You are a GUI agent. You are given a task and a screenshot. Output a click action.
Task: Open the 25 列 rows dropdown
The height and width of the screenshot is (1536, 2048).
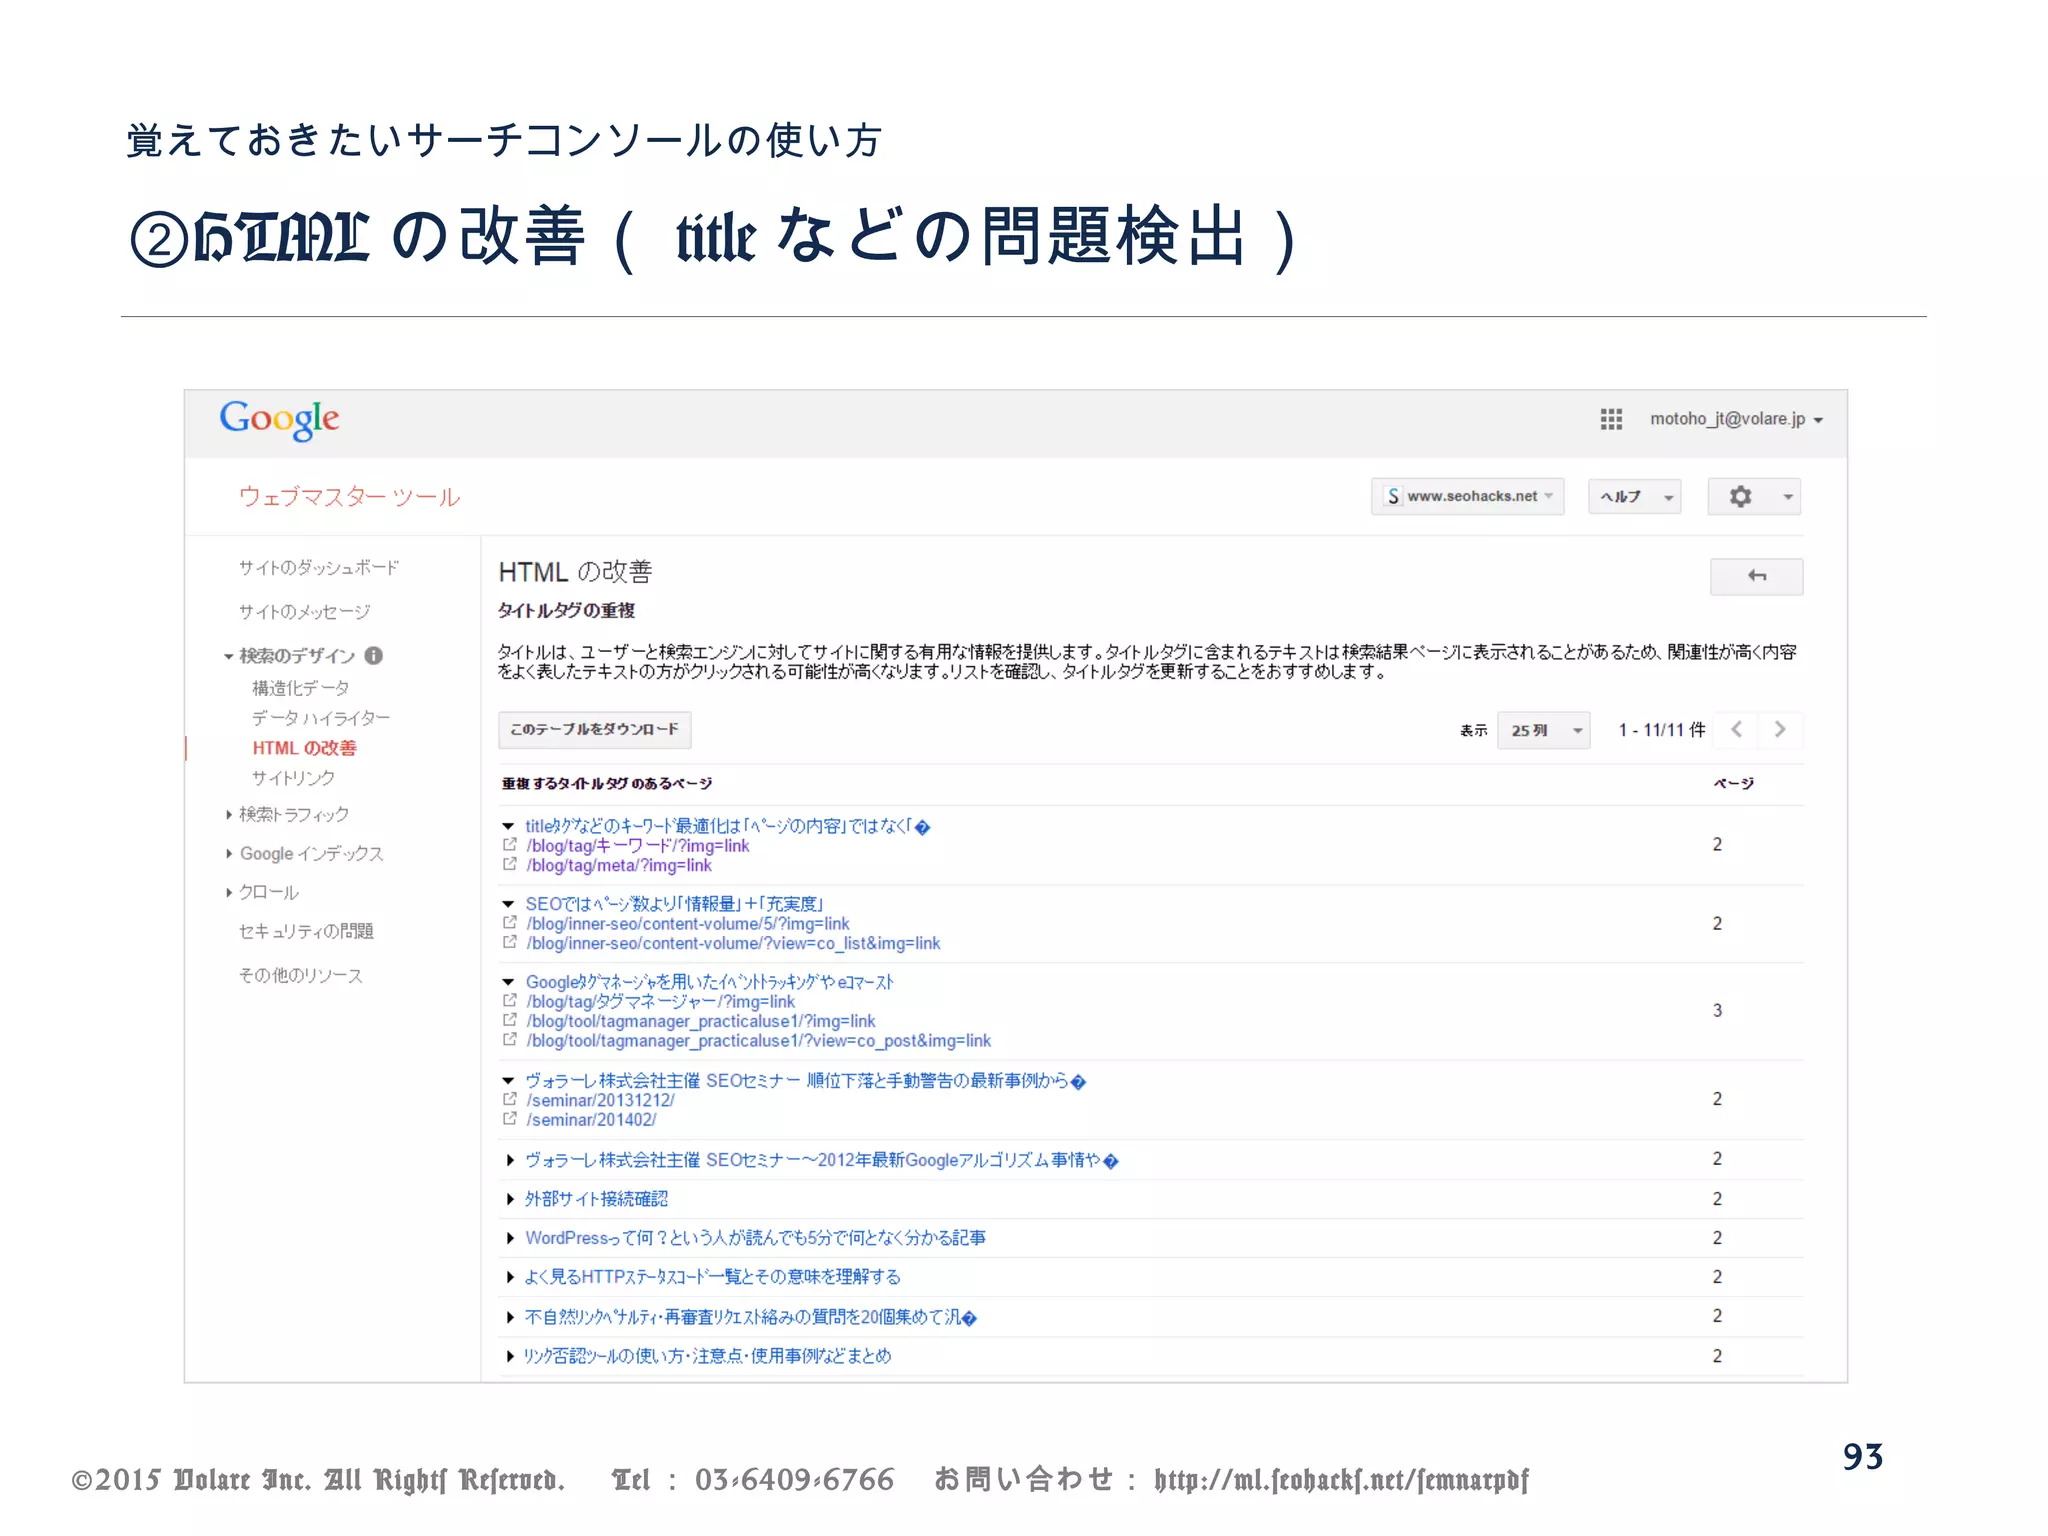1543,730
